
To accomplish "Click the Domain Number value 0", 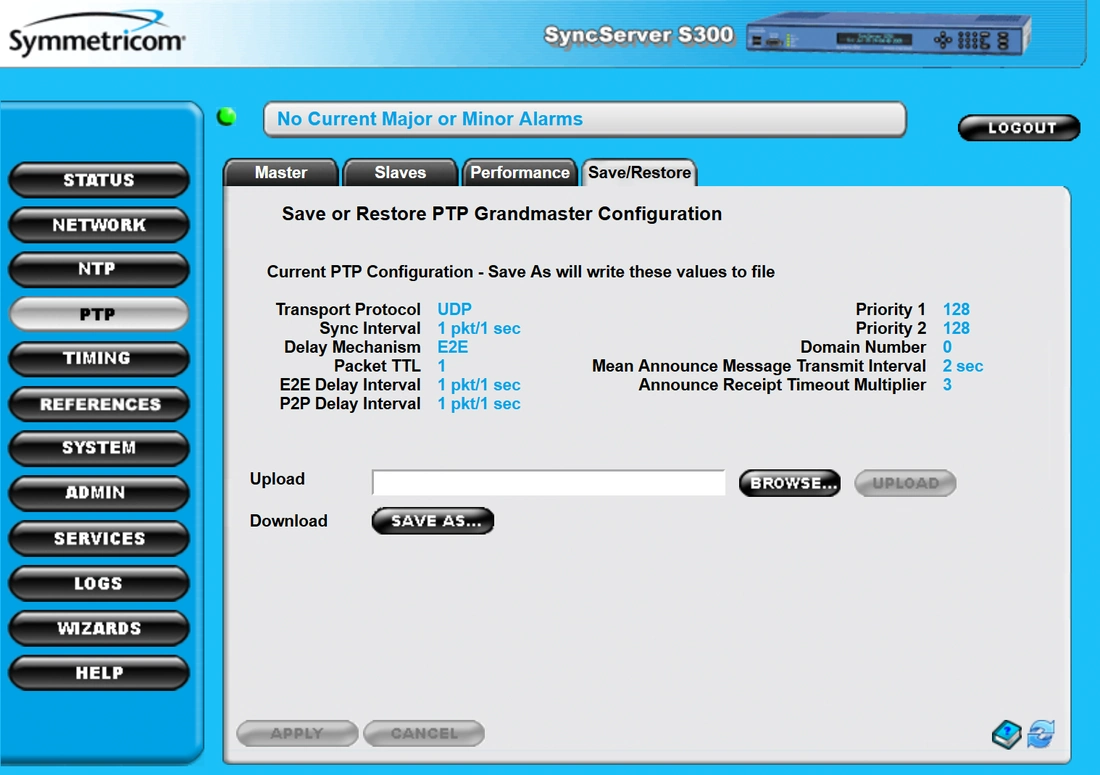I will pos(947,347).
